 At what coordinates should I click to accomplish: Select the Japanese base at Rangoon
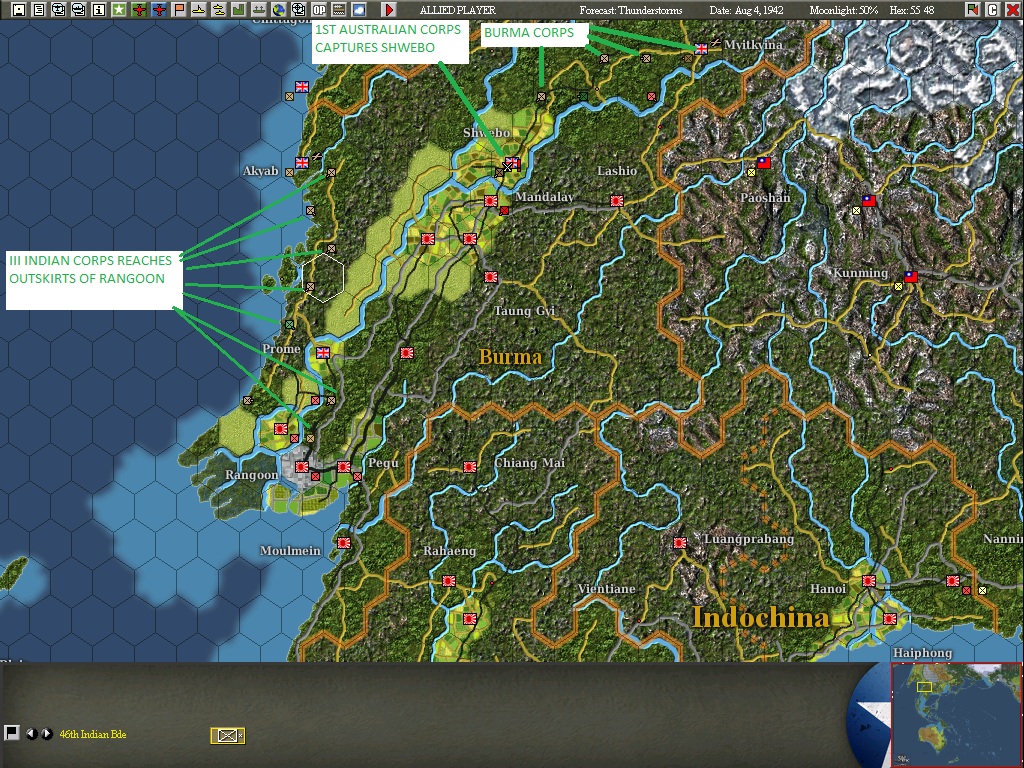pos(301,467)
